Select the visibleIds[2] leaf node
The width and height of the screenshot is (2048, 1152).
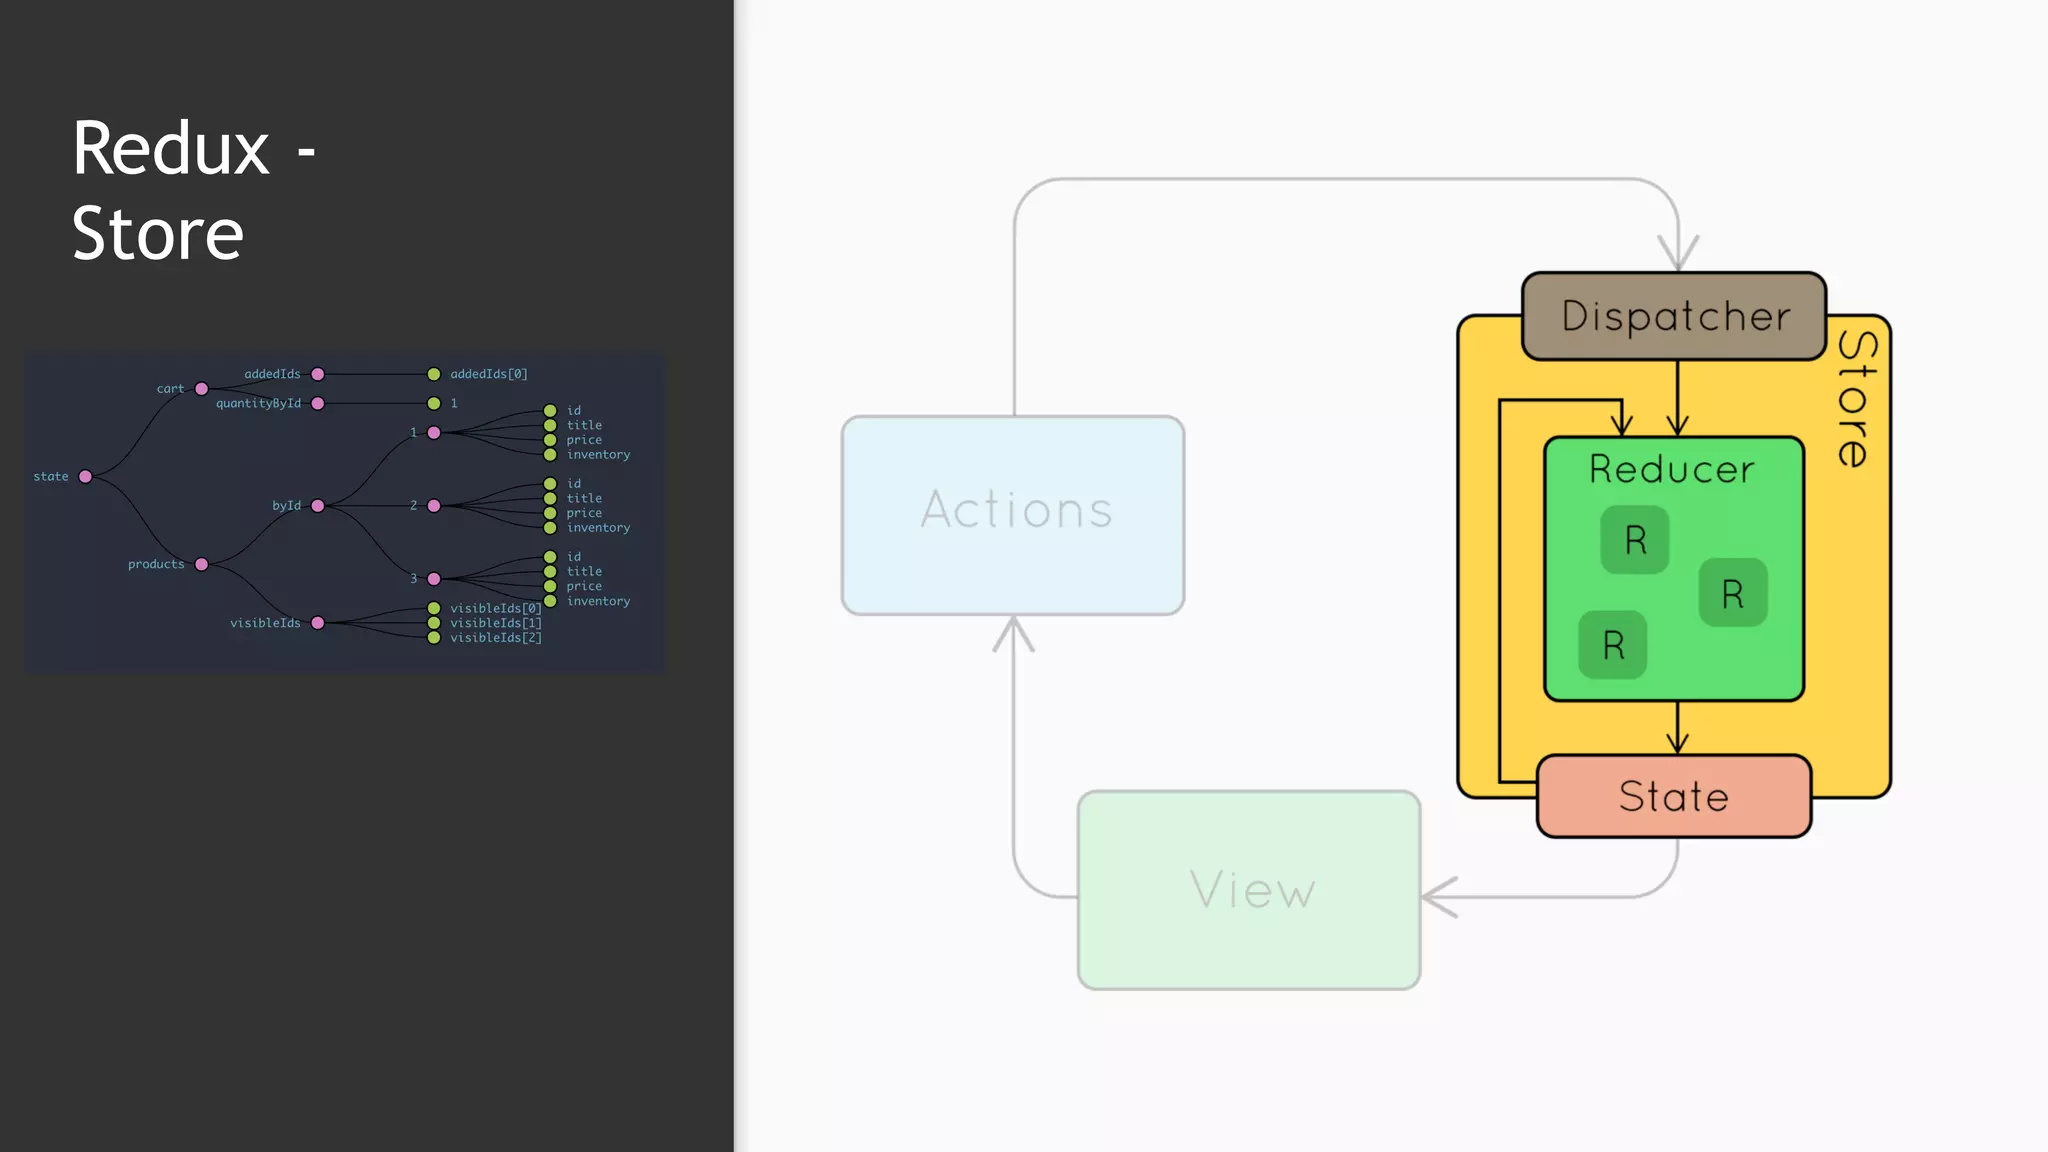coord(434,638)
